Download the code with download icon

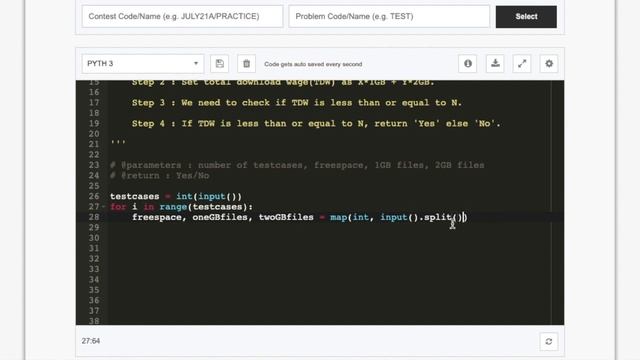click(495, 64)
